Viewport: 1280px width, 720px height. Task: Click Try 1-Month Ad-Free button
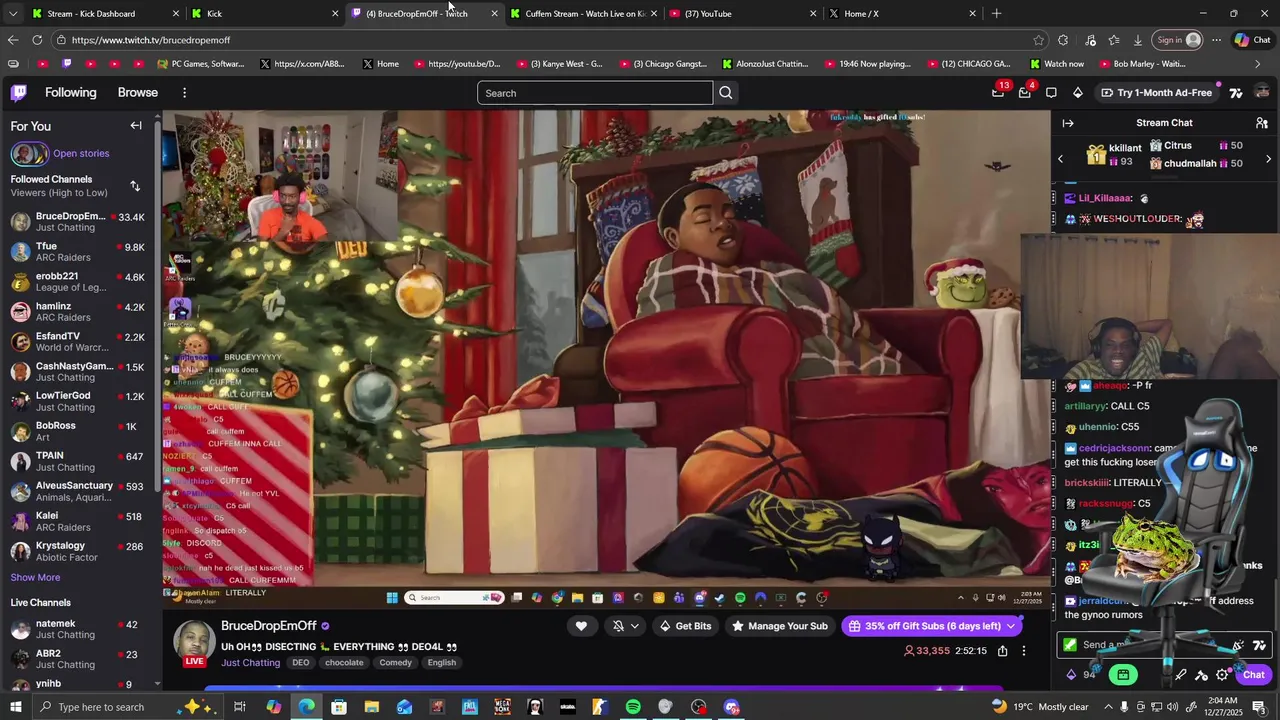coord(1157,93)
